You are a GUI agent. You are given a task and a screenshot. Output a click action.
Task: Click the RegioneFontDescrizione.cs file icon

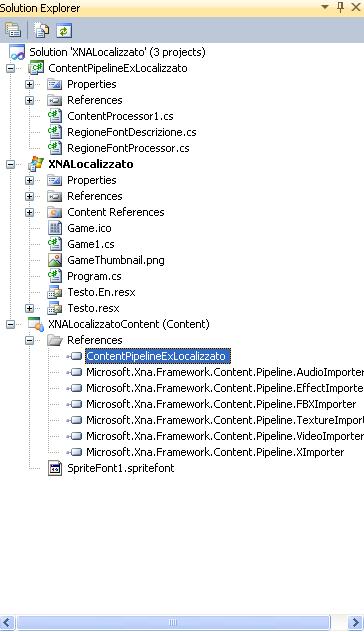(x=55, y=132)
